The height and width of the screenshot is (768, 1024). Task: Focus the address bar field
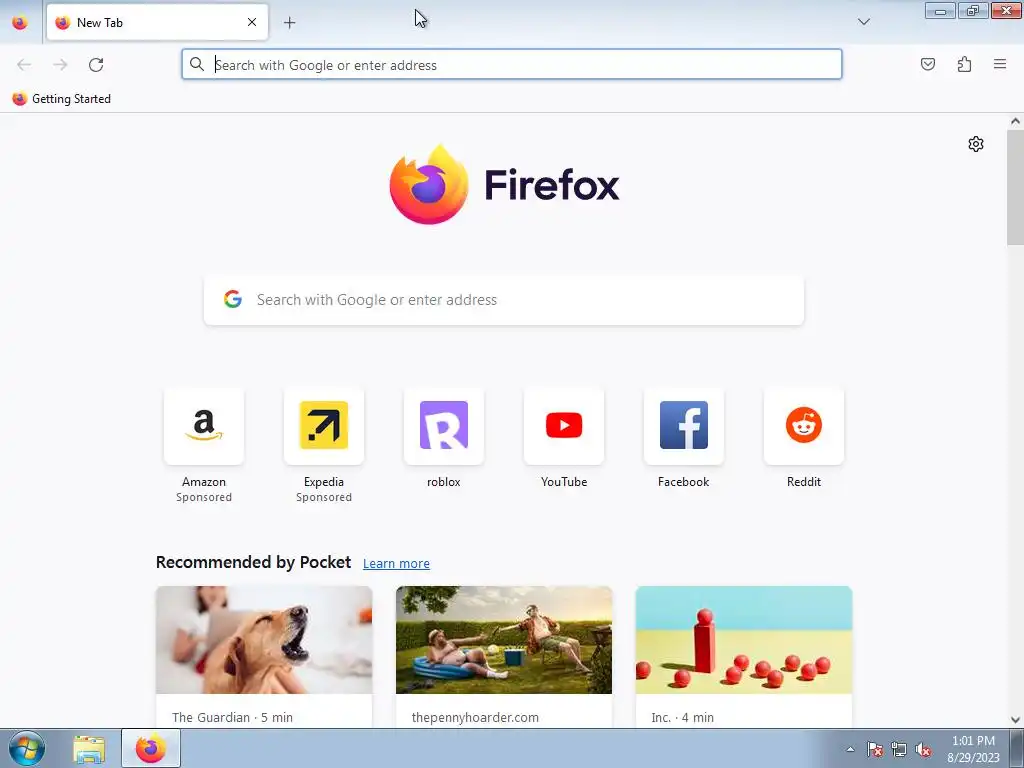(511, 64)
